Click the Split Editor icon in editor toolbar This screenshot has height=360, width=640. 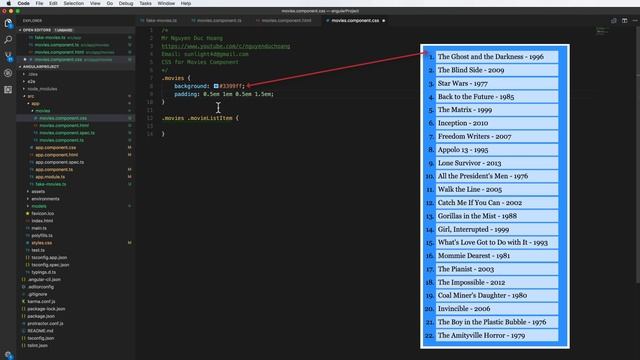[x=624, y=20]
